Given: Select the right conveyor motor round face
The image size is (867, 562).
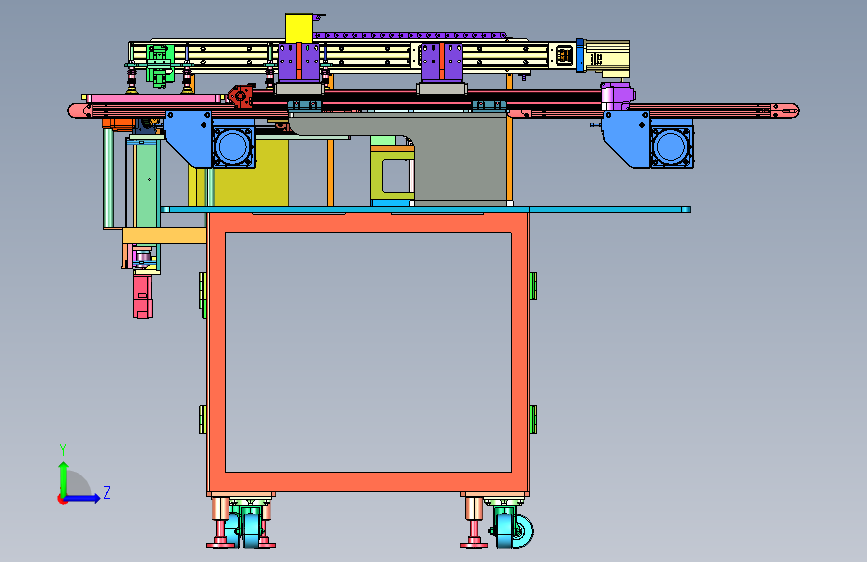Looking at the screenshot, I should tap(671, 147).
